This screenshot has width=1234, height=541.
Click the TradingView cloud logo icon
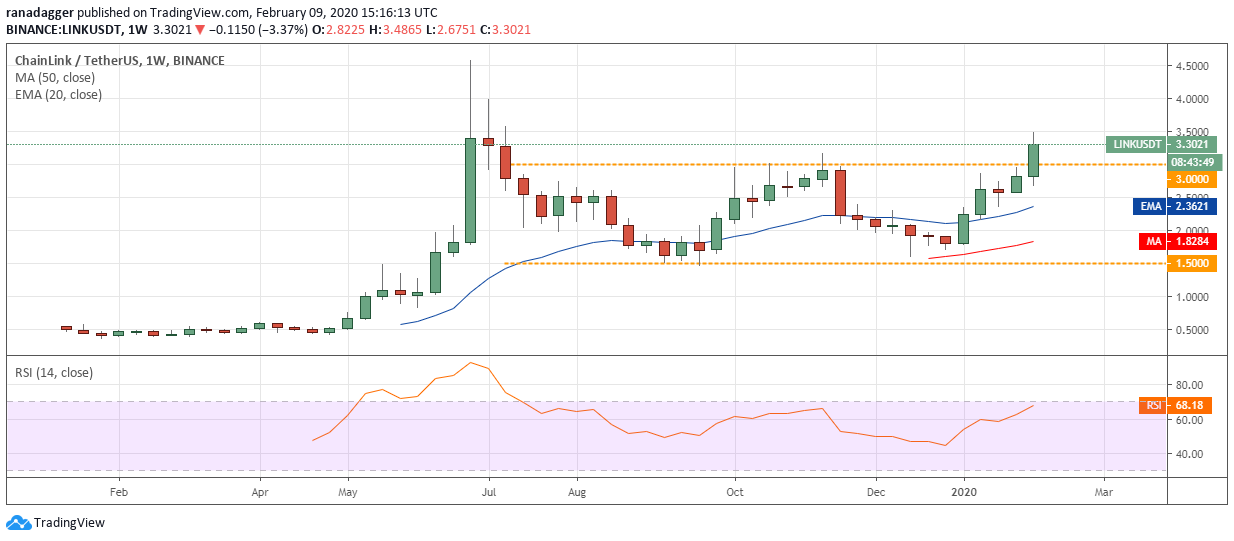pyautogui.click(x=18, y=522)
